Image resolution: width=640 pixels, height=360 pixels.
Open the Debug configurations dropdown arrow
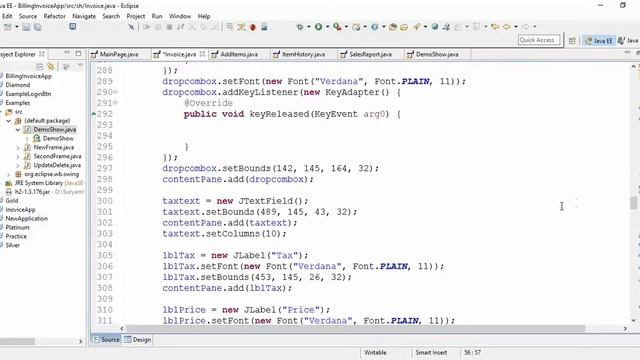coord(309,27)
